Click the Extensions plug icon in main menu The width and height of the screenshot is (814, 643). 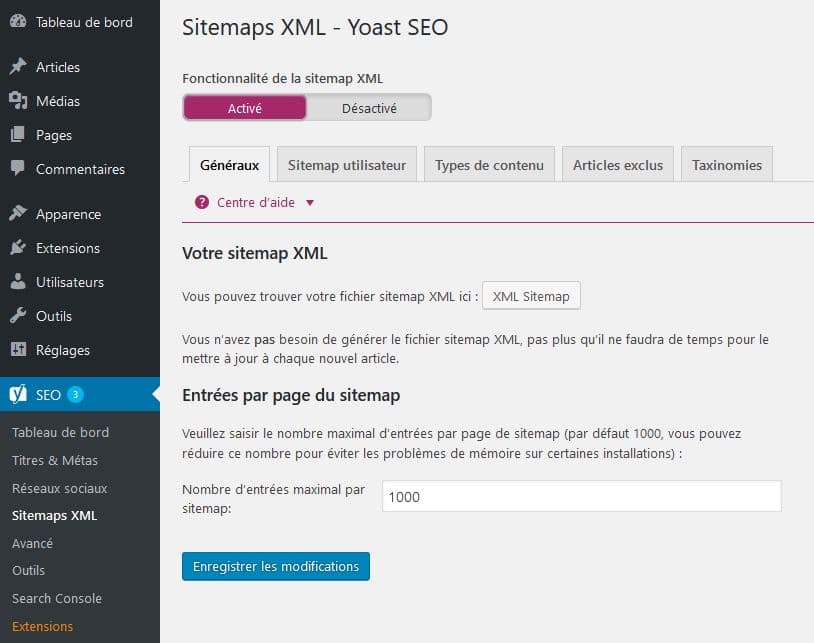click(18, 248)
